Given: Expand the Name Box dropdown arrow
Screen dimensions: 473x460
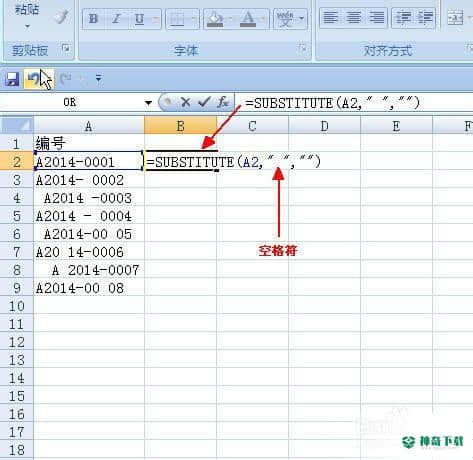Looking at the screenshot, I should pos(148,103).
